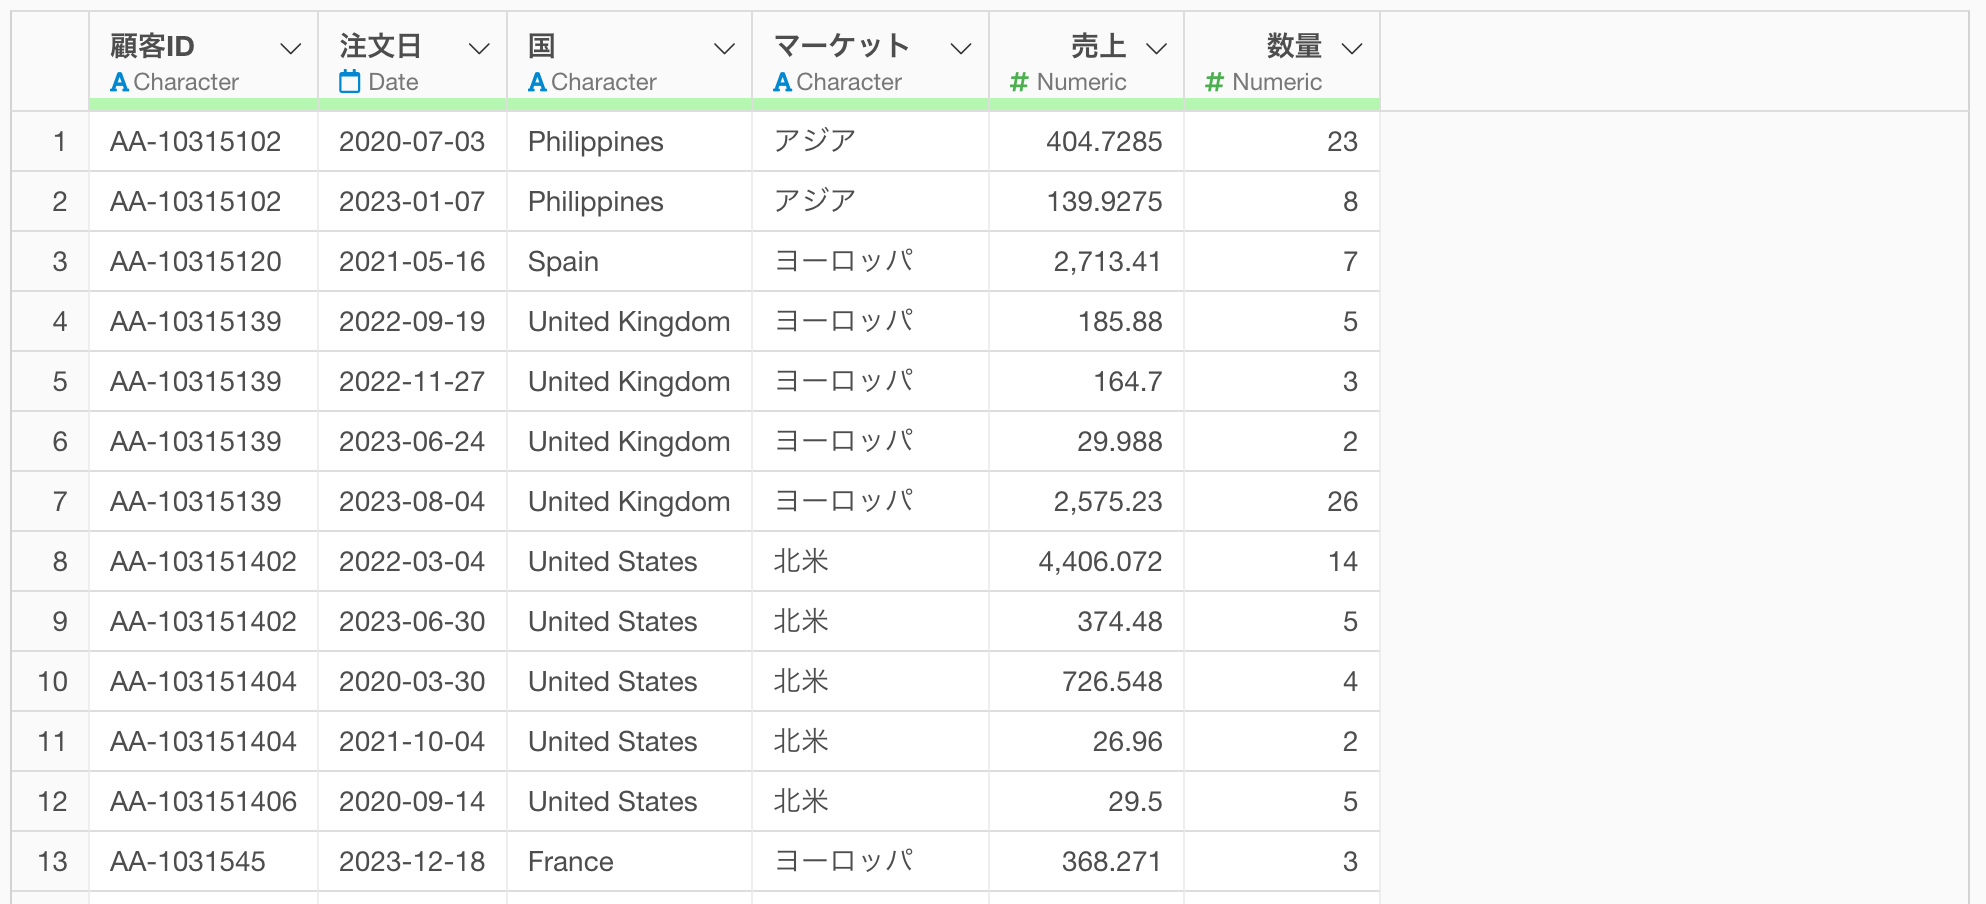Open the 数量 column dropdown arrow
The height and width of the screenshot is (904, 1986).
coord(1352,48)
